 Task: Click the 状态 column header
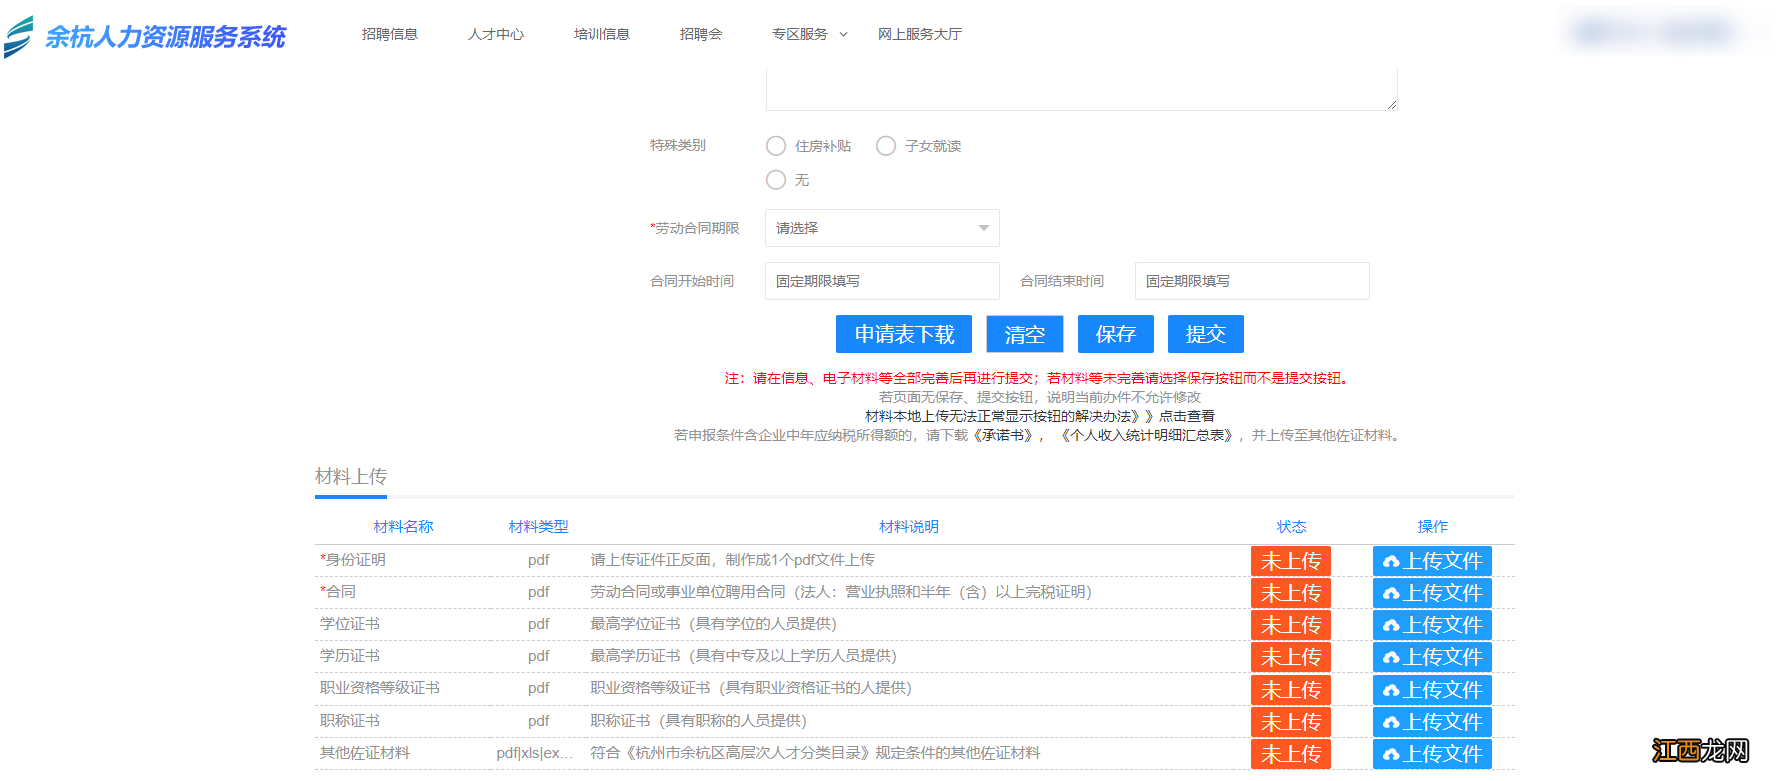coord(1291,527)
